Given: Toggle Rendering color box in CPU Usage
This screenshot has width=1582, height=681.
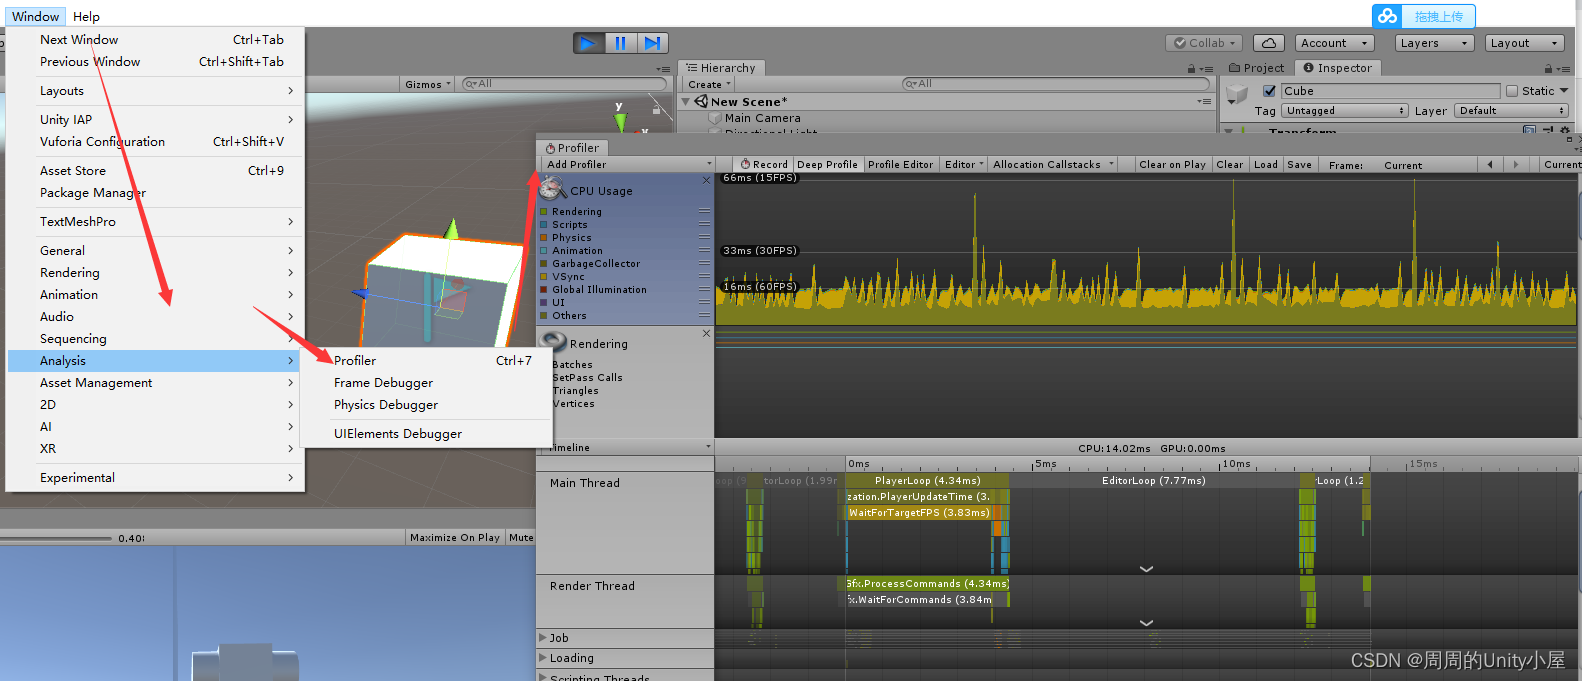Looking at the screenshot, I should click(x=544, y=211).
